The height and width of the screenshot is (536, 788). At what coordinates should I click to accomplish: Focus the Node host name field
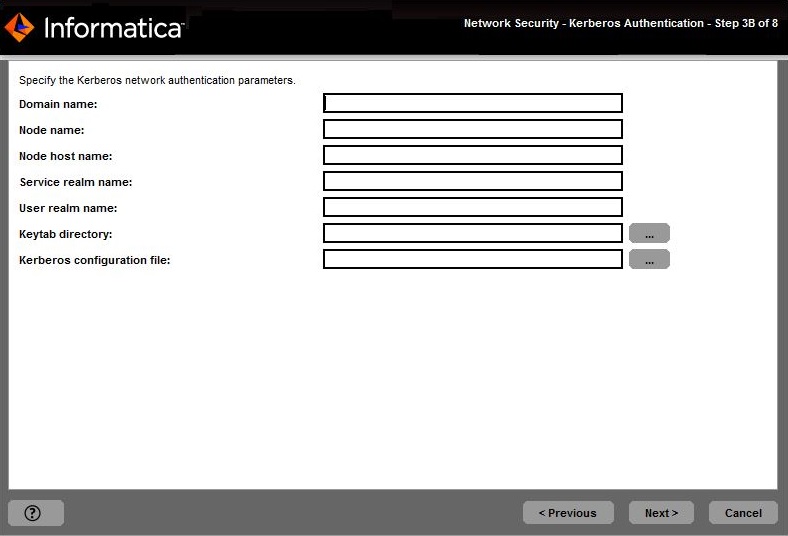tap(473, 155)
